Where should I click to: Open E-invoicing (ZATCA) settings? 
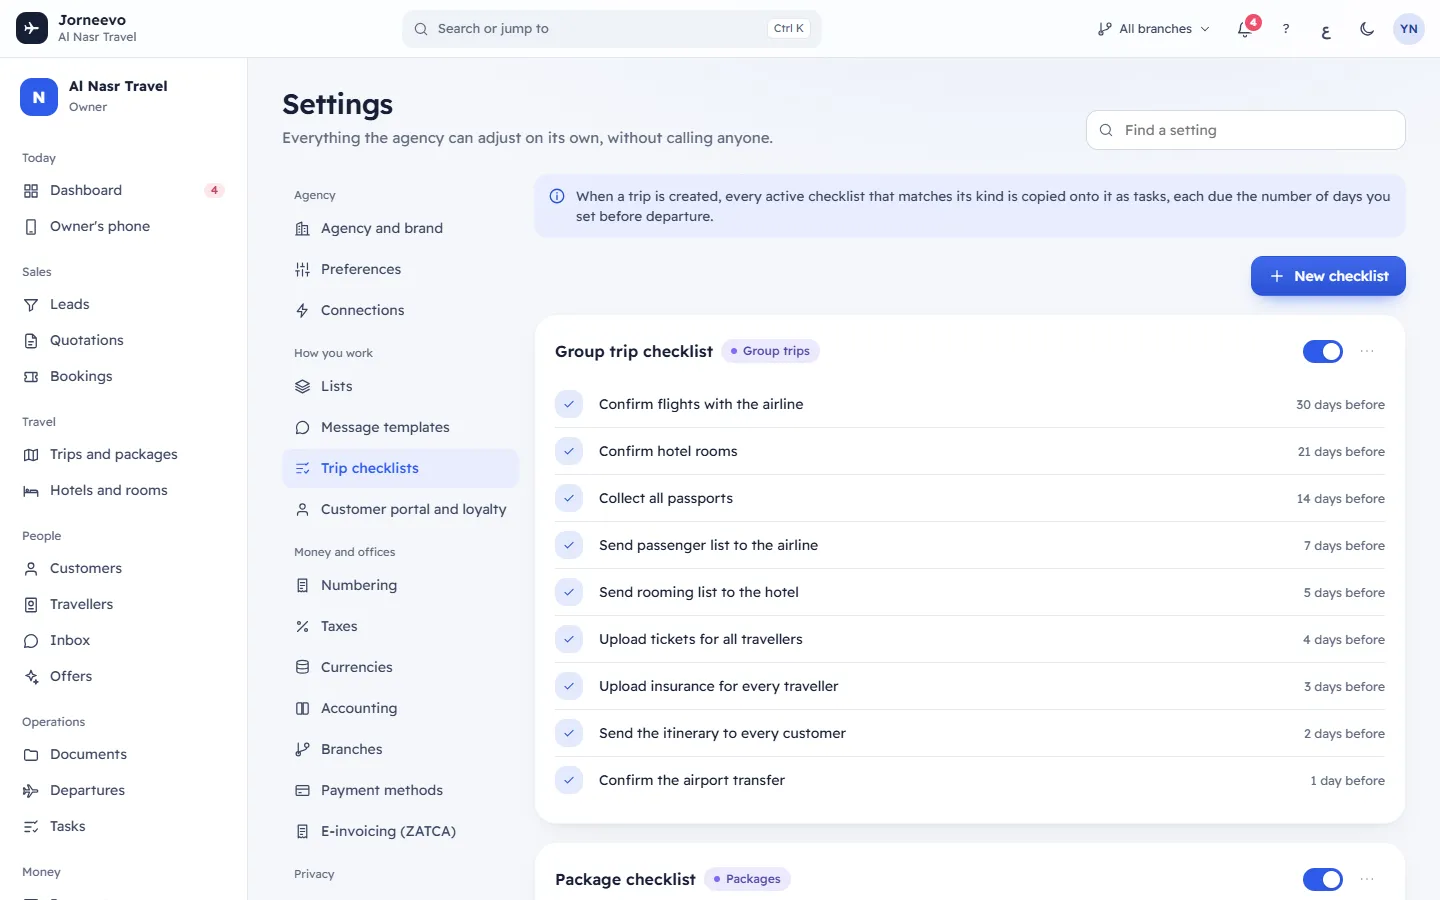(x=400, y=831)
